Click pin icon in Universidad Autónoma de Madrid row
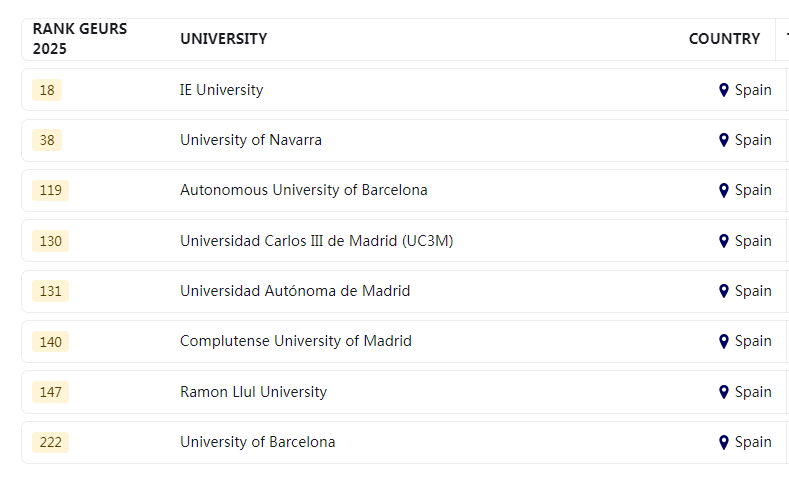 point(724,291)
